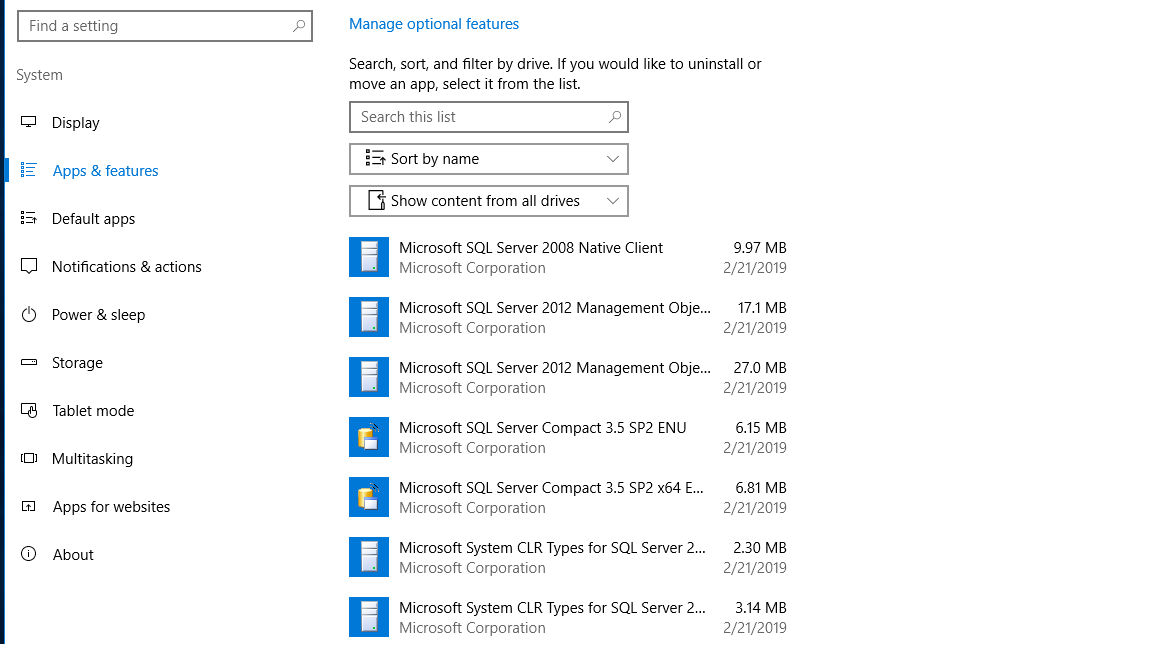1152x648 pixels.
Task: Open Tablet mode settings
Action: tap(93, 411)
